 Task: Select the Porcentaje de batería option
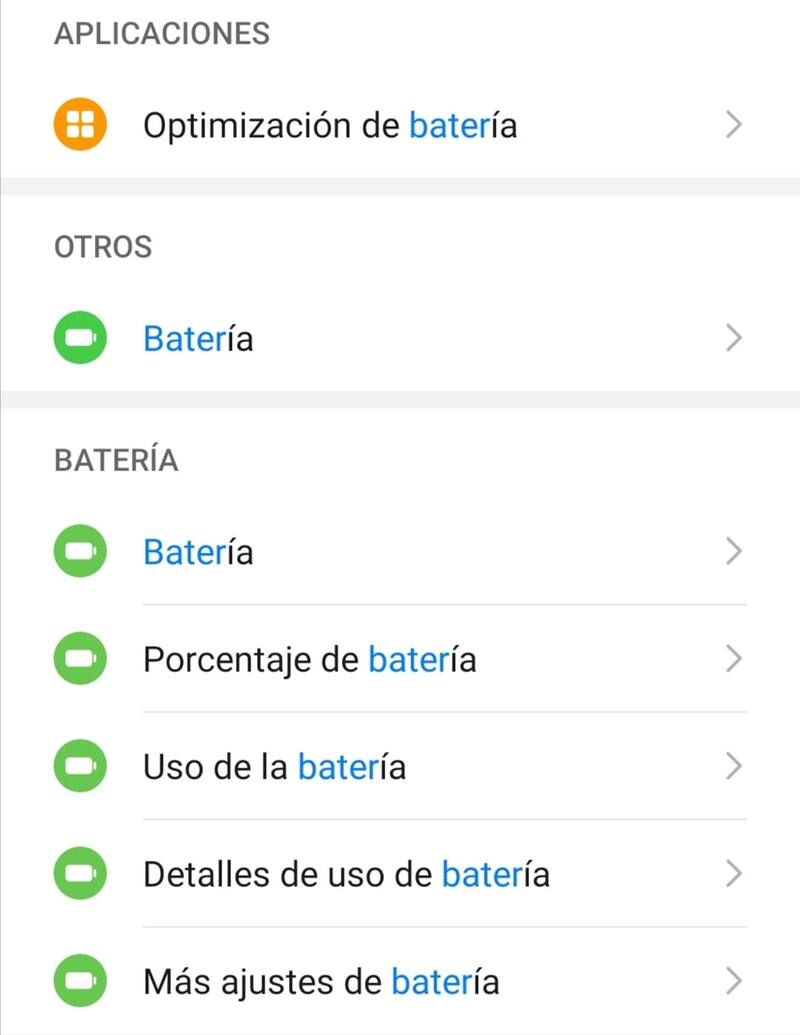tap(309, 660)
